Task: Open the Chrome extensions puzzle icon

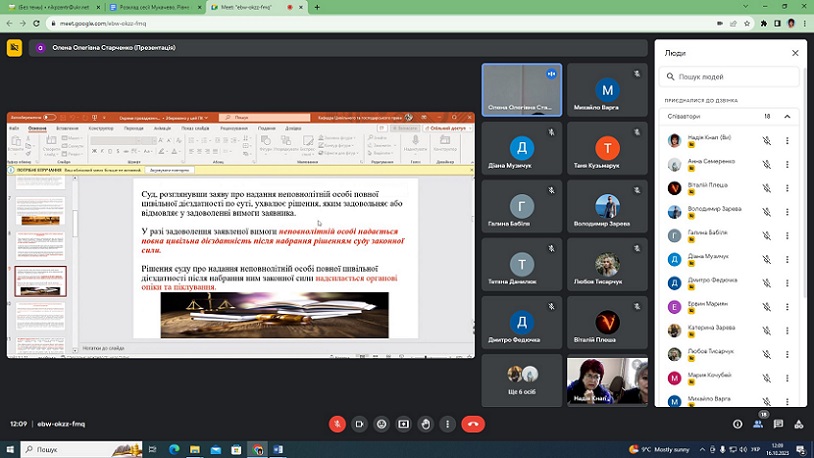Action: [764, 23]
